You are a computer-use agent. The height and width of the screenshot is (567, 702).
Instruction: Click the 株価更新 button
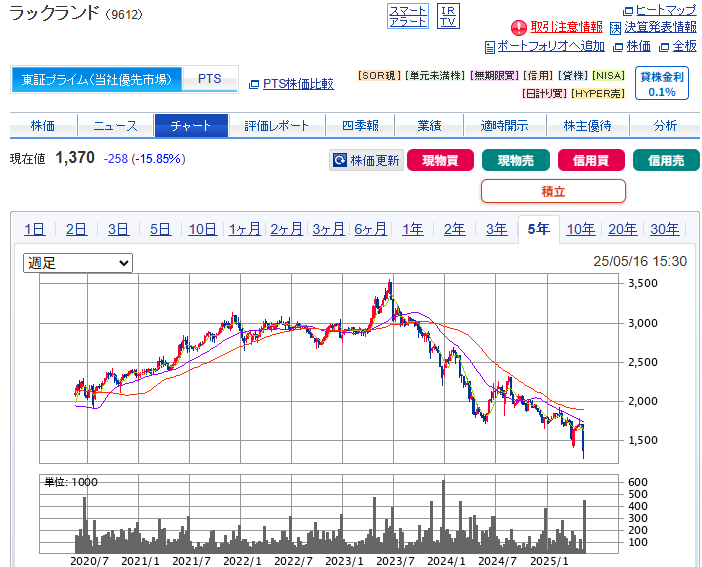pos(366,160)
